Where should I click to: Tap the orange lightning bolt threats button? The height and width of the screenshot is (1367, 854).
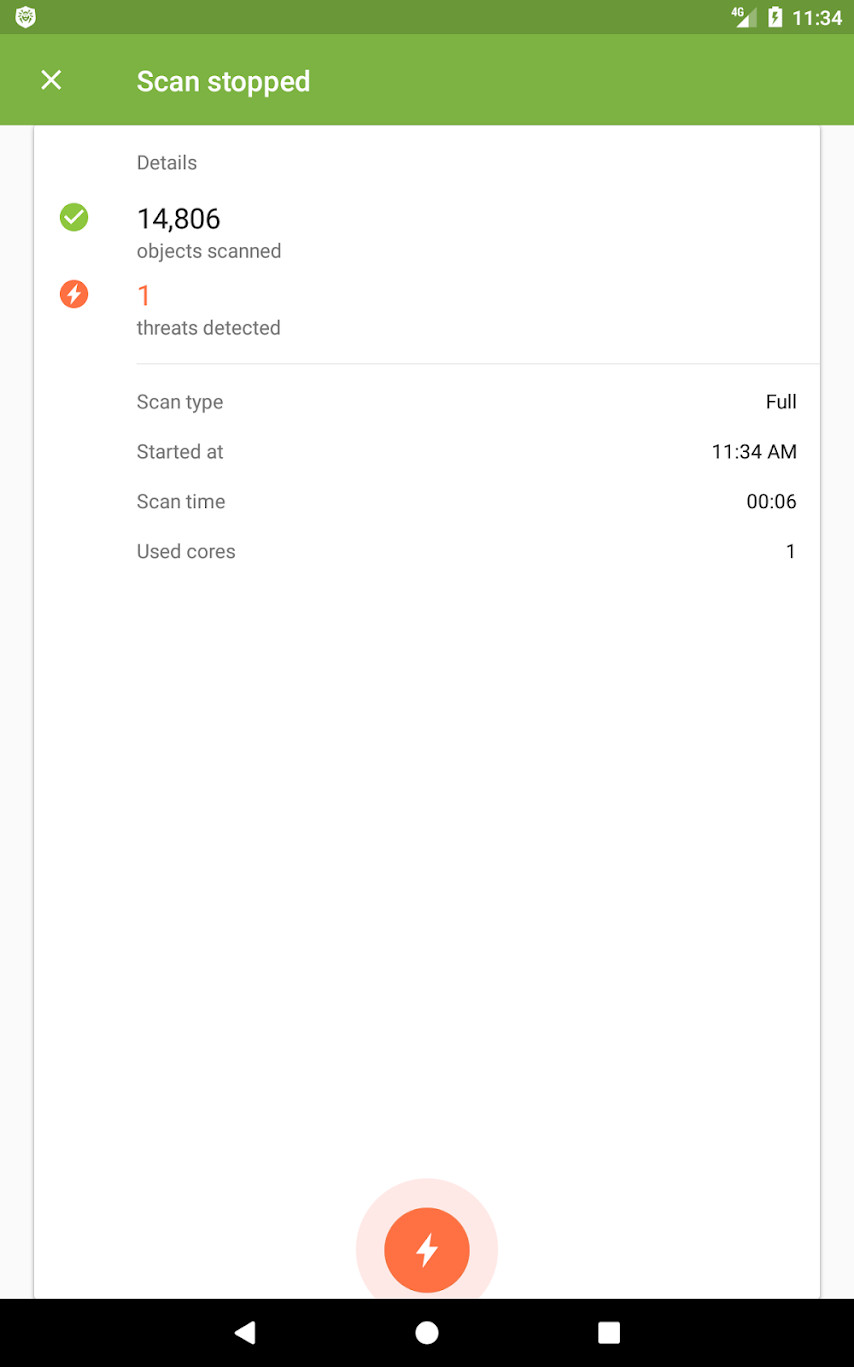pos(427,1250)
